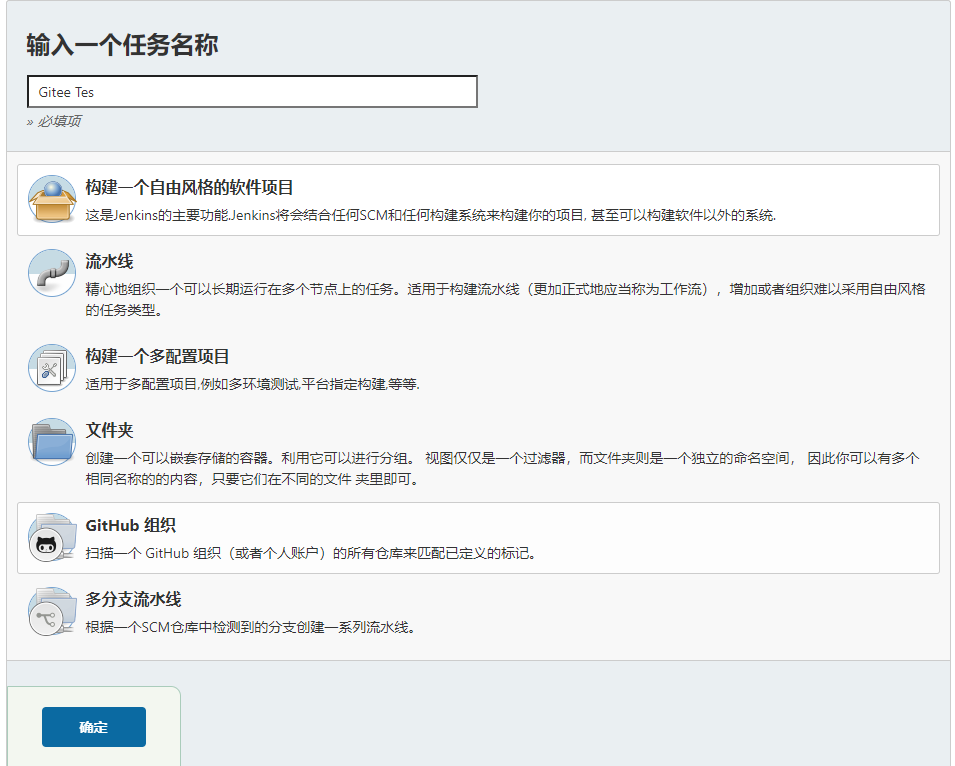The width and height of the screenshot is (955, 766).
Task: Click the blue Folder icon
Action: coord(52,442)
